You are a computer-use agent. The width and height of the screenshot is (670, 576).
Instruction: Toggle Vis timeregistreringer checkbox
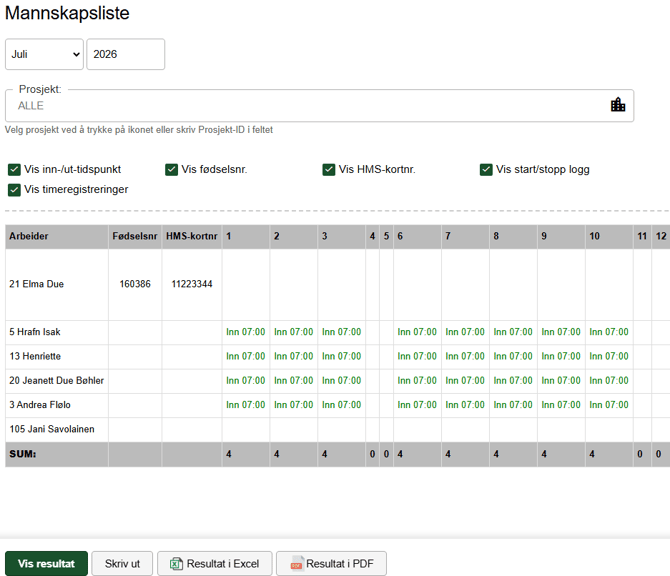pos(14,190)
